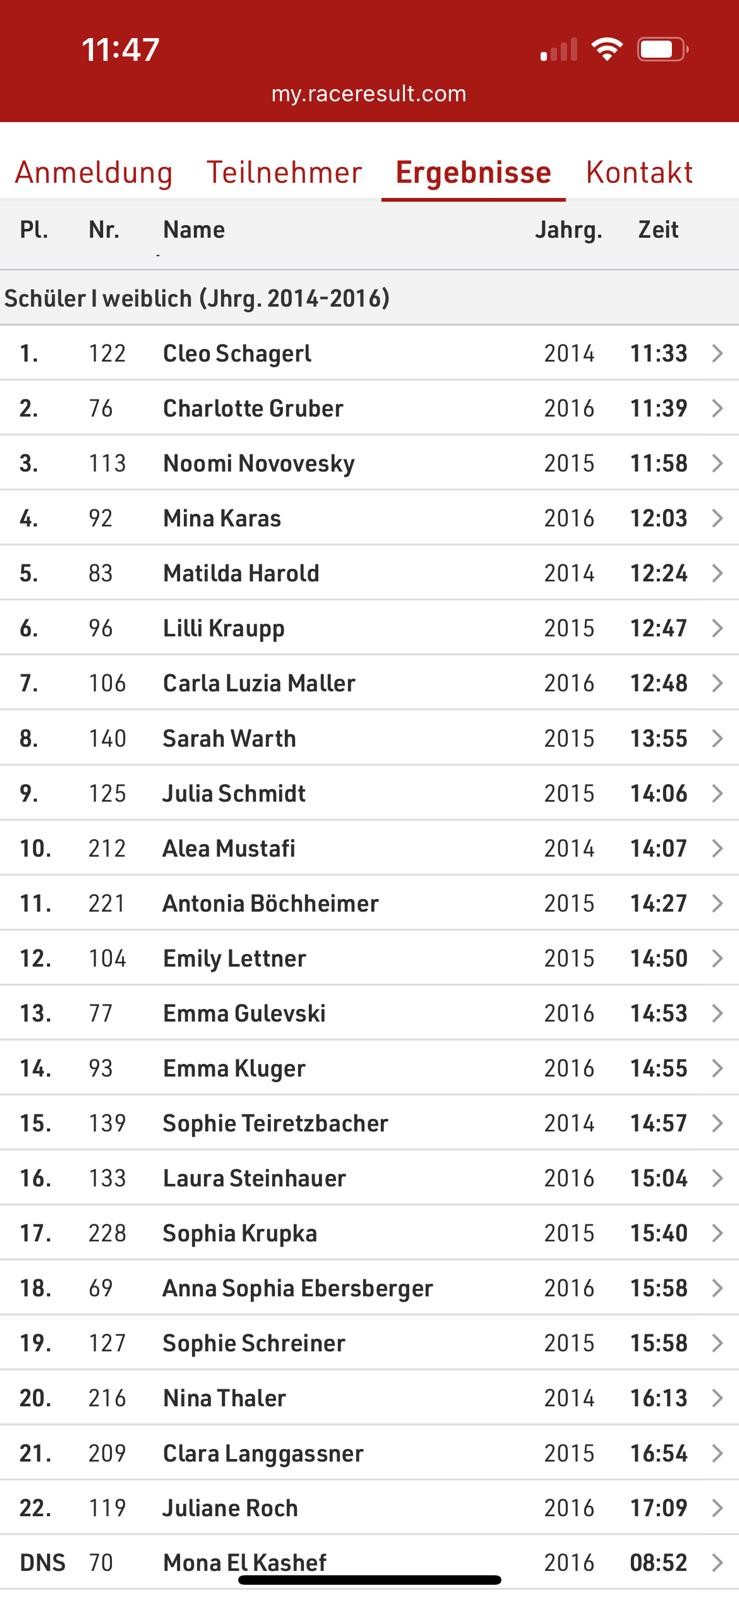Select the Ergebnisse tab
Viewport: 739px width, 1600px height.
(473, 172)
